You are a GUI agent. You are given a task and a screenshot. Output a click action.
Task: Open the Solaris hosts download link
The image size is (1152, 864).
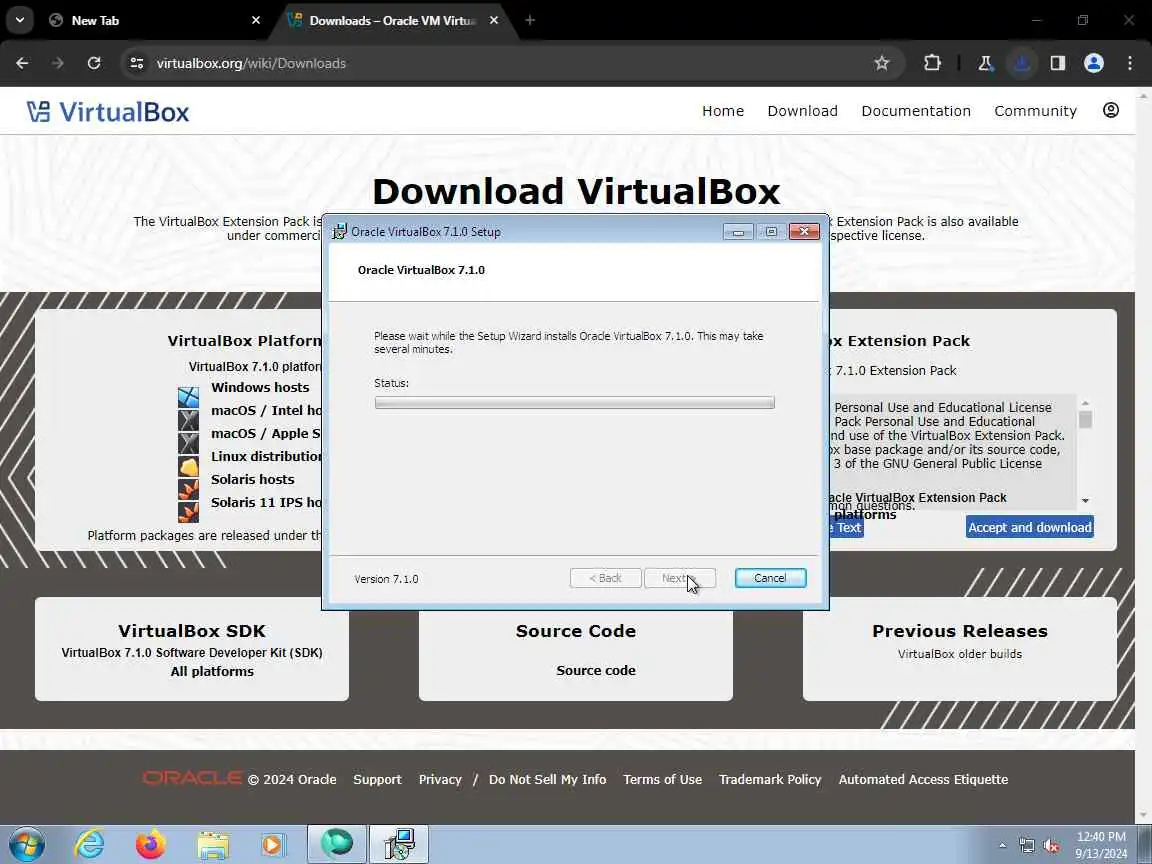(x=253, y=479)
